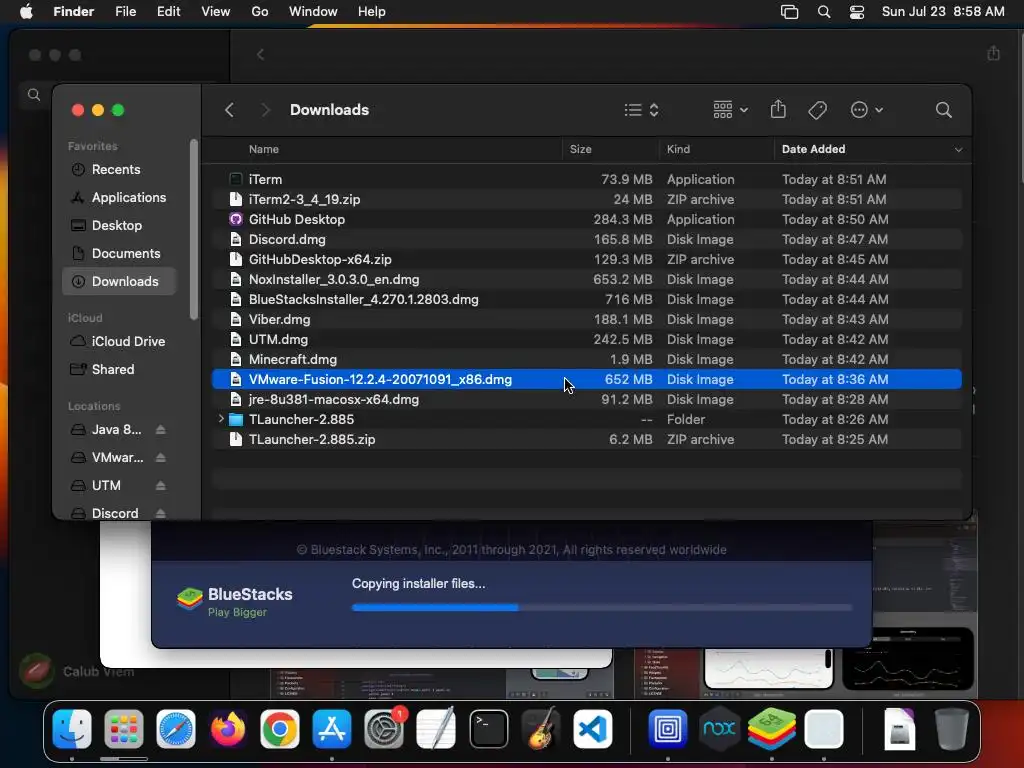Screen dimensions: 1024x768
Task: Select the UTM volume in Locations
Action: tap(106, 486)
